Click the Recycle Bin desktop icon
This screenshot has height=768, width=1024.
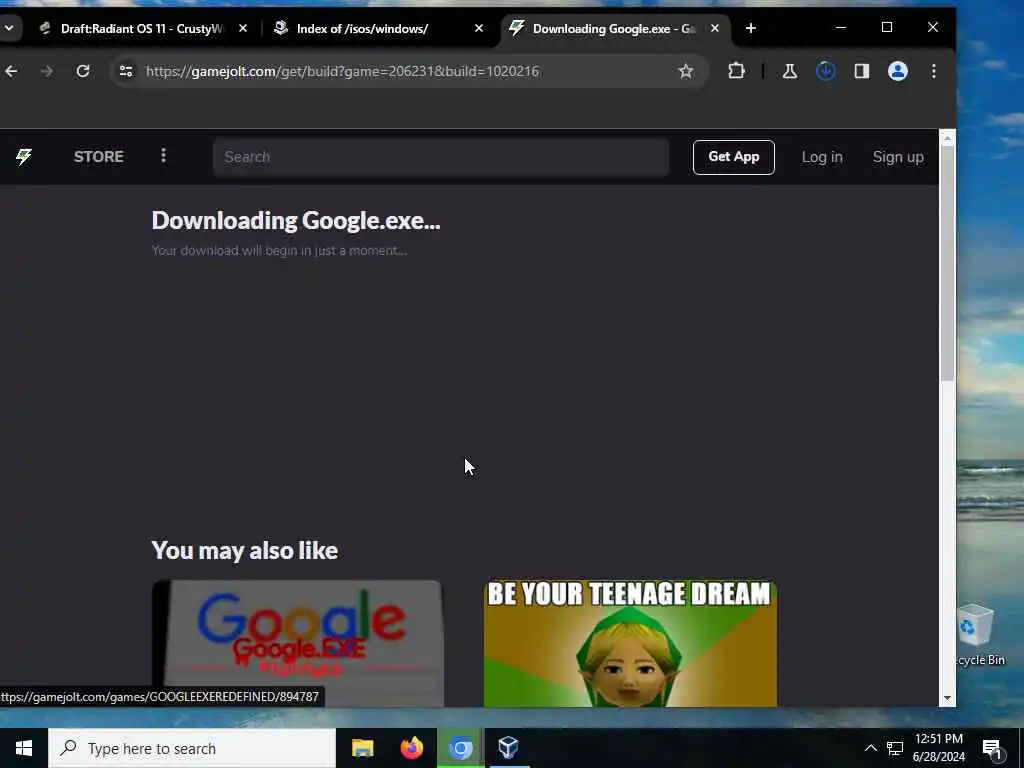[980, 635]
